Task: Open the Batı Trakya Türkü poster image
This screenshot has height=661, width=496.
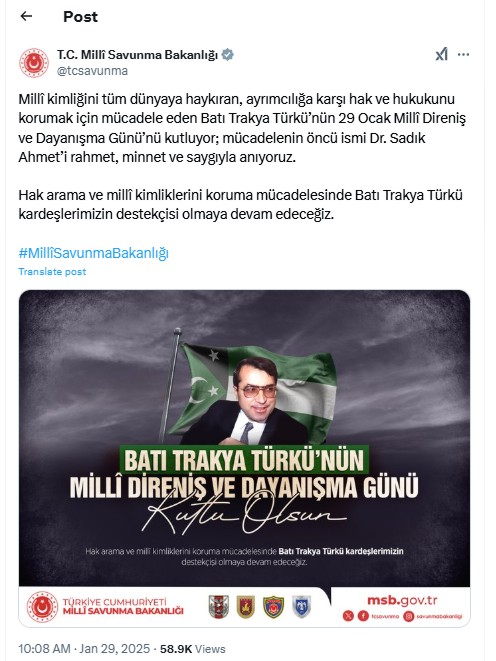Action: click(244, 458)
